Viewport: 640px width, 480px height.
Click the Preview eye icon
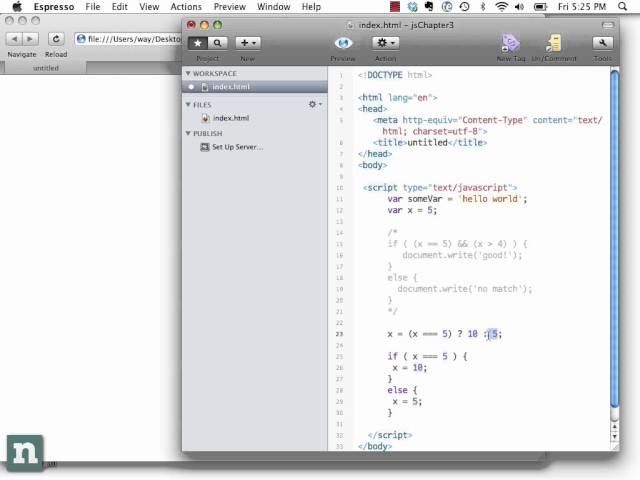pyautogui.click(x=343, y=43)
